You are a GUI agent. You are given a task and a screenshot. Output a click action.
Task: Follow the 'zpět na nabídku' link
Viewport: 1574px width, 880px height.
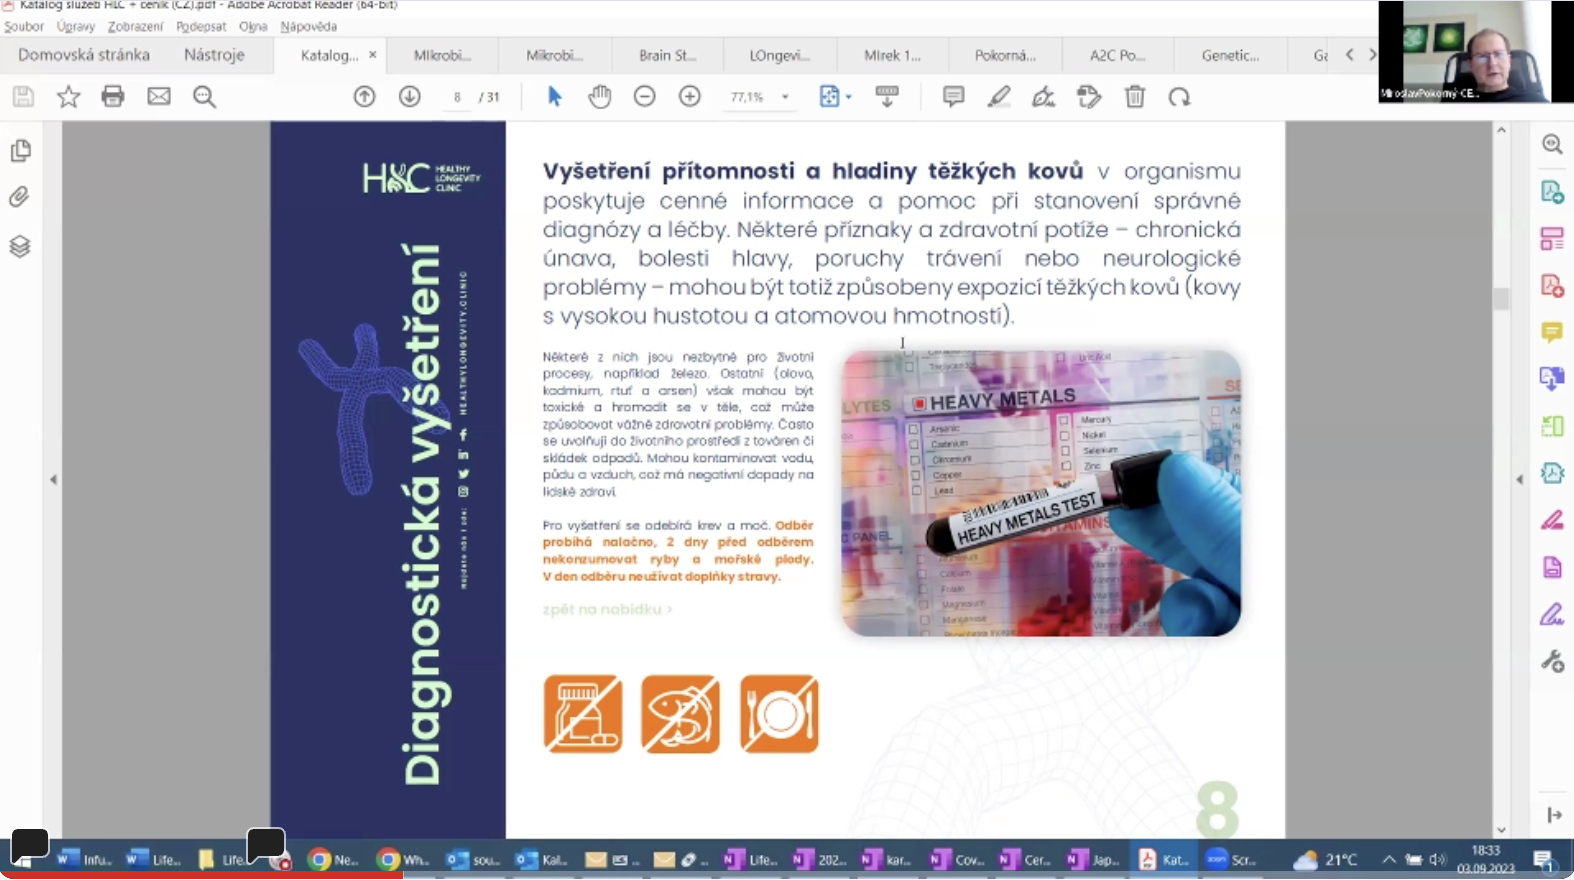click(x=607, y=609)
